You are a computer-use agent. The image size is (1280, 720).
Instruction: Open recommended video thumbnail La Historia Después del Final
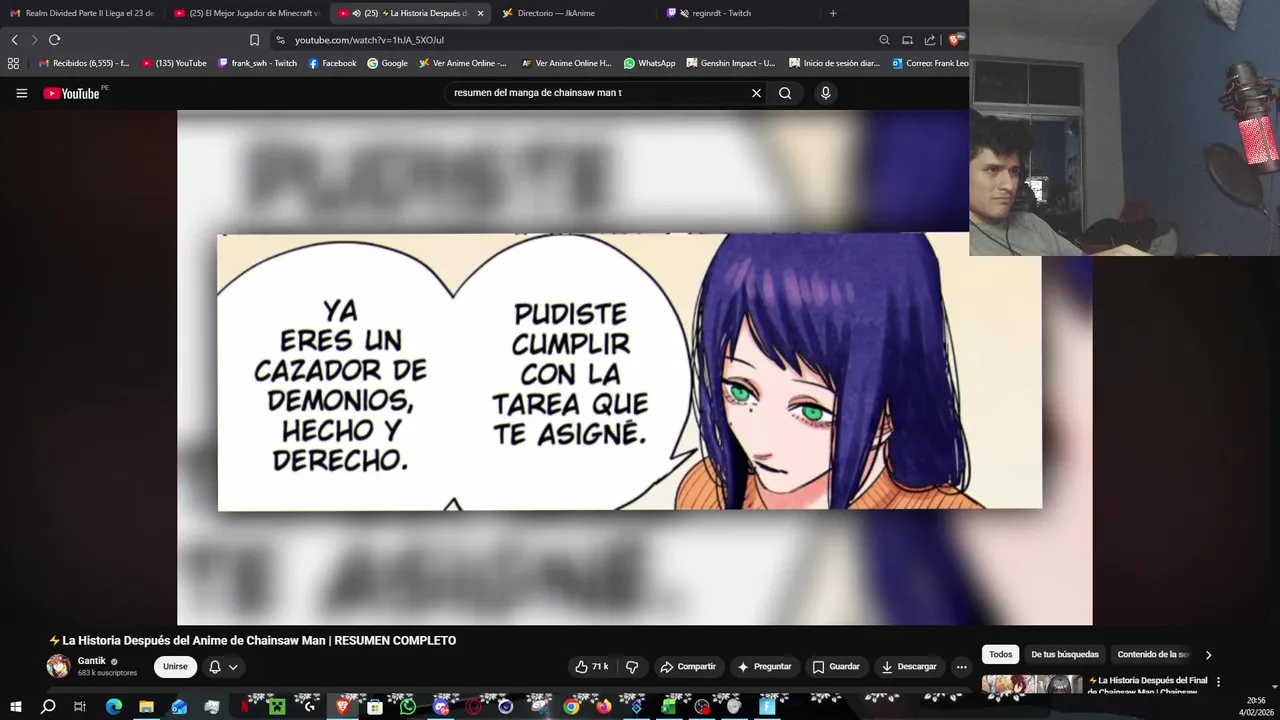pyautogui.click(x=1032, y=685)
